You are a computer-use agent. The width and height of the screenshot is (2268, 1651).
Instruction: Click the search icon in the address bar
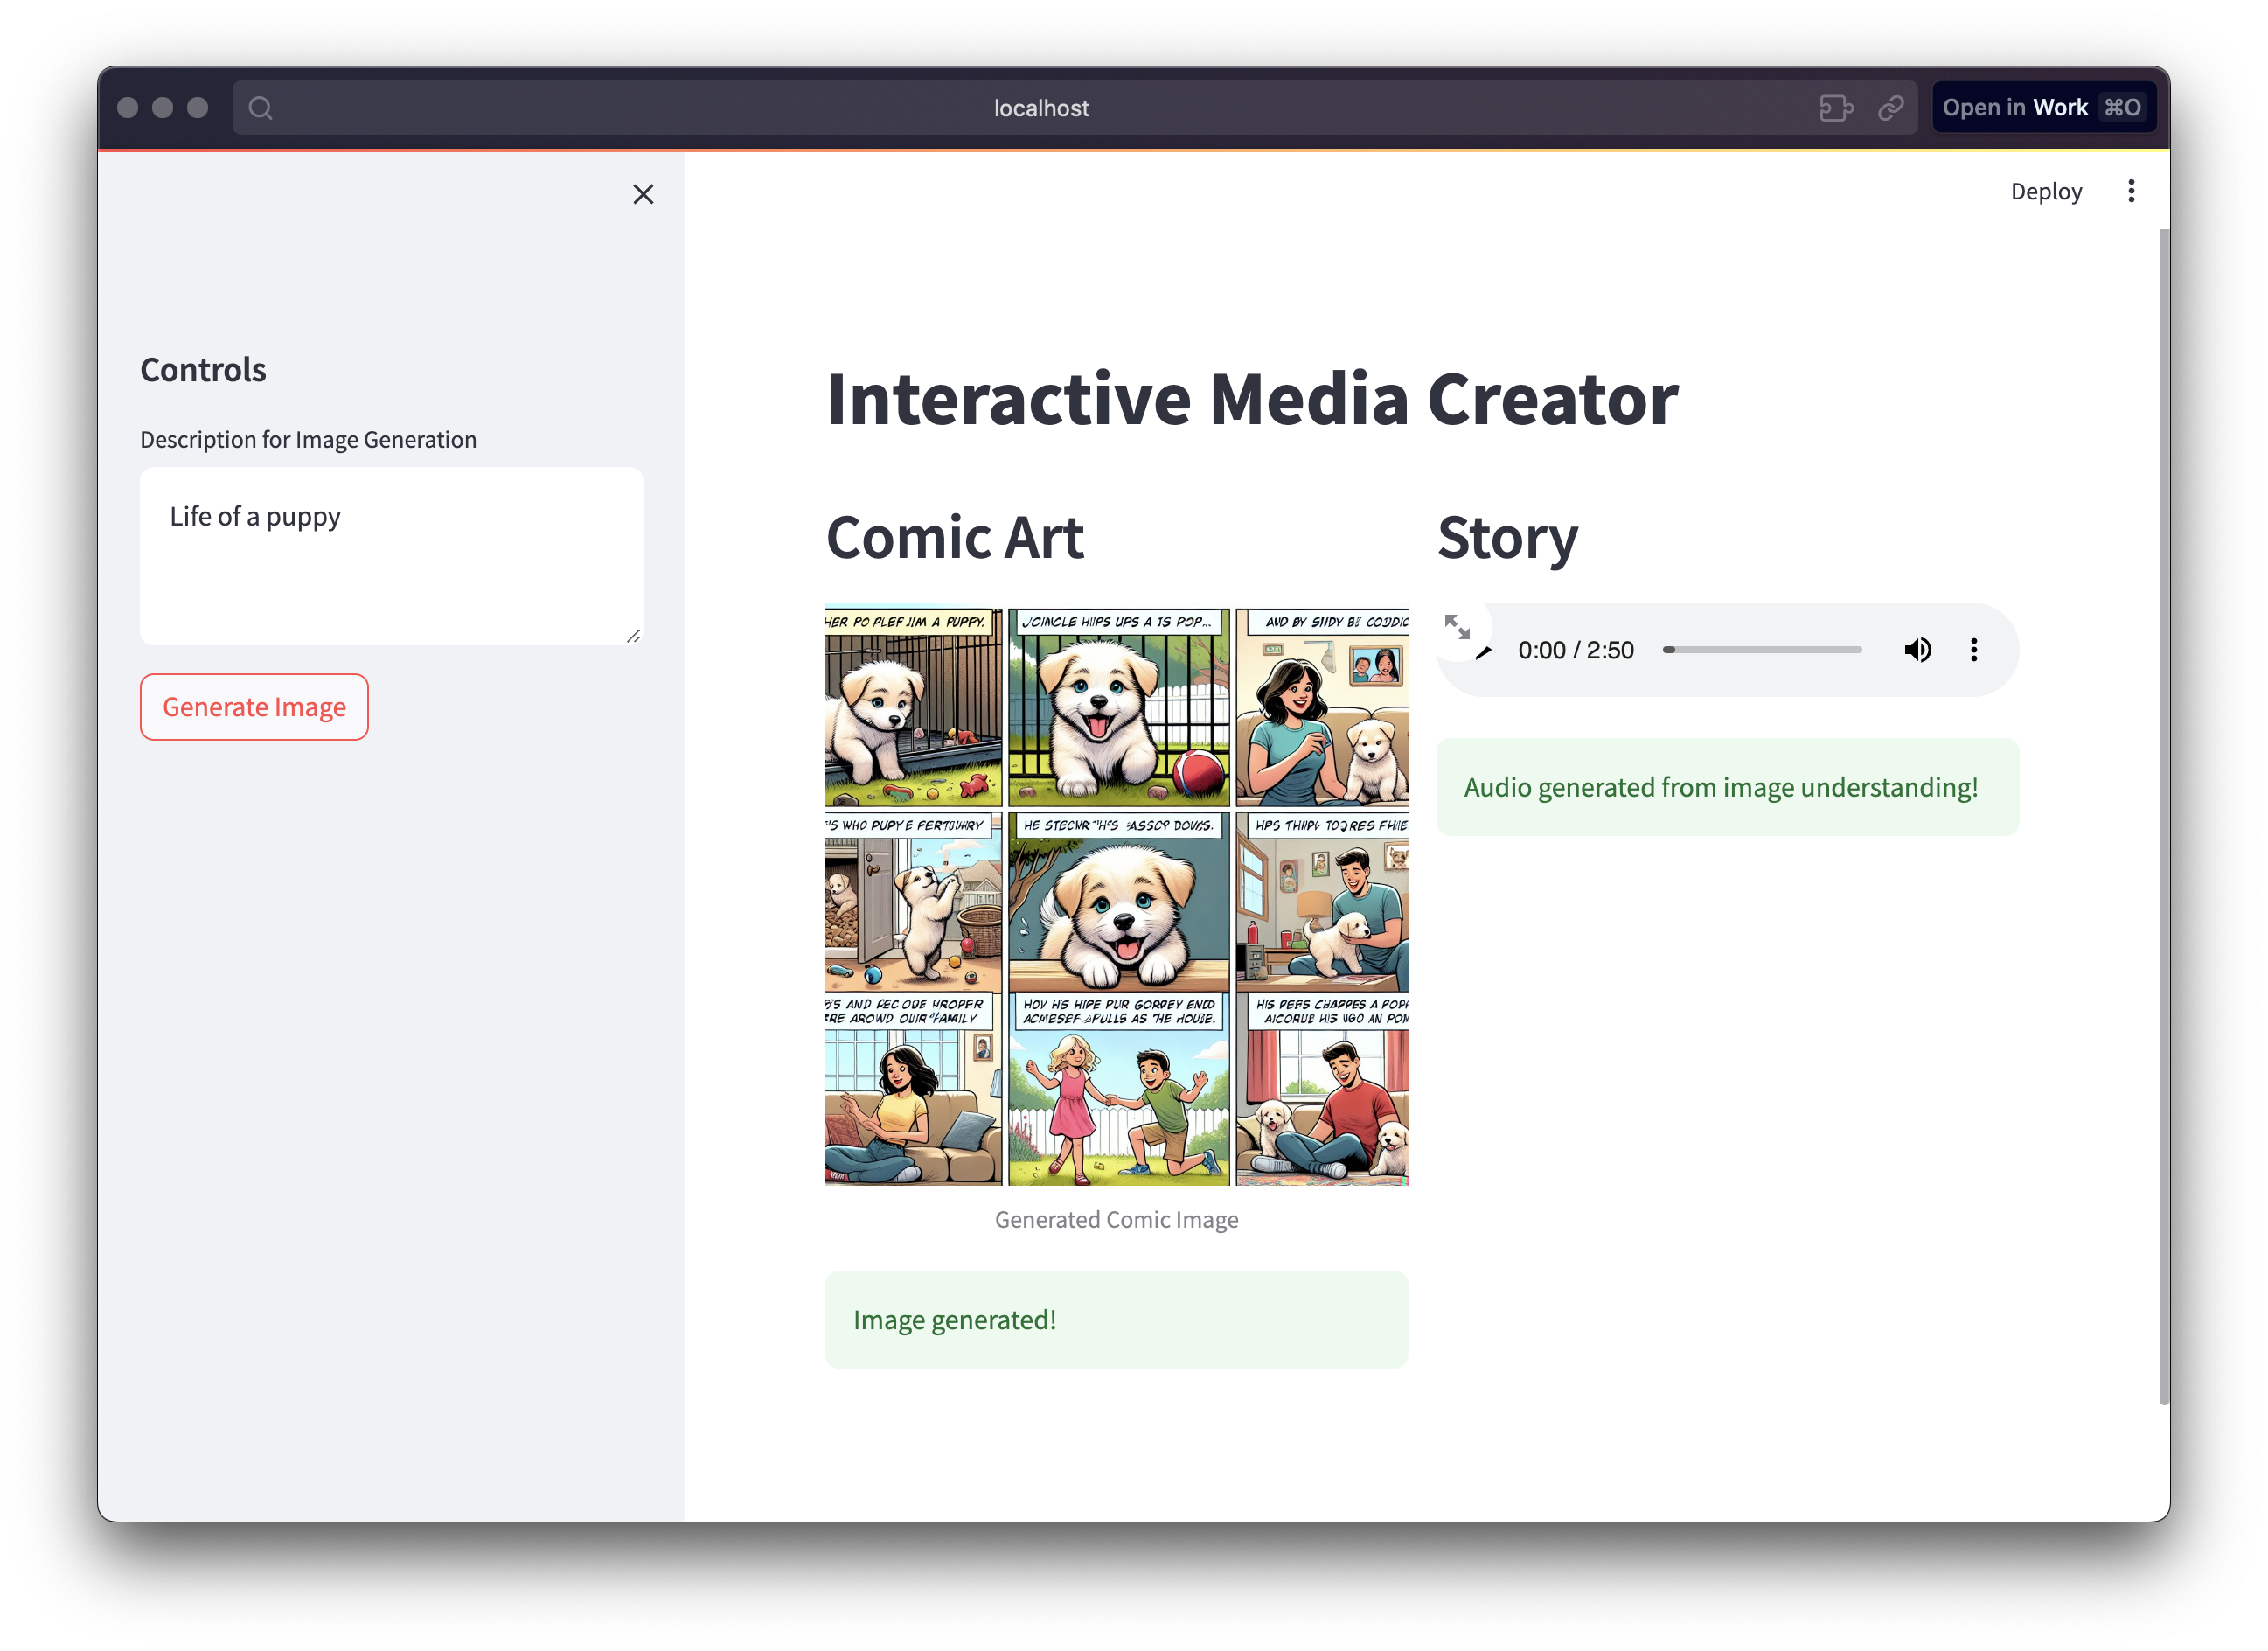261,108
